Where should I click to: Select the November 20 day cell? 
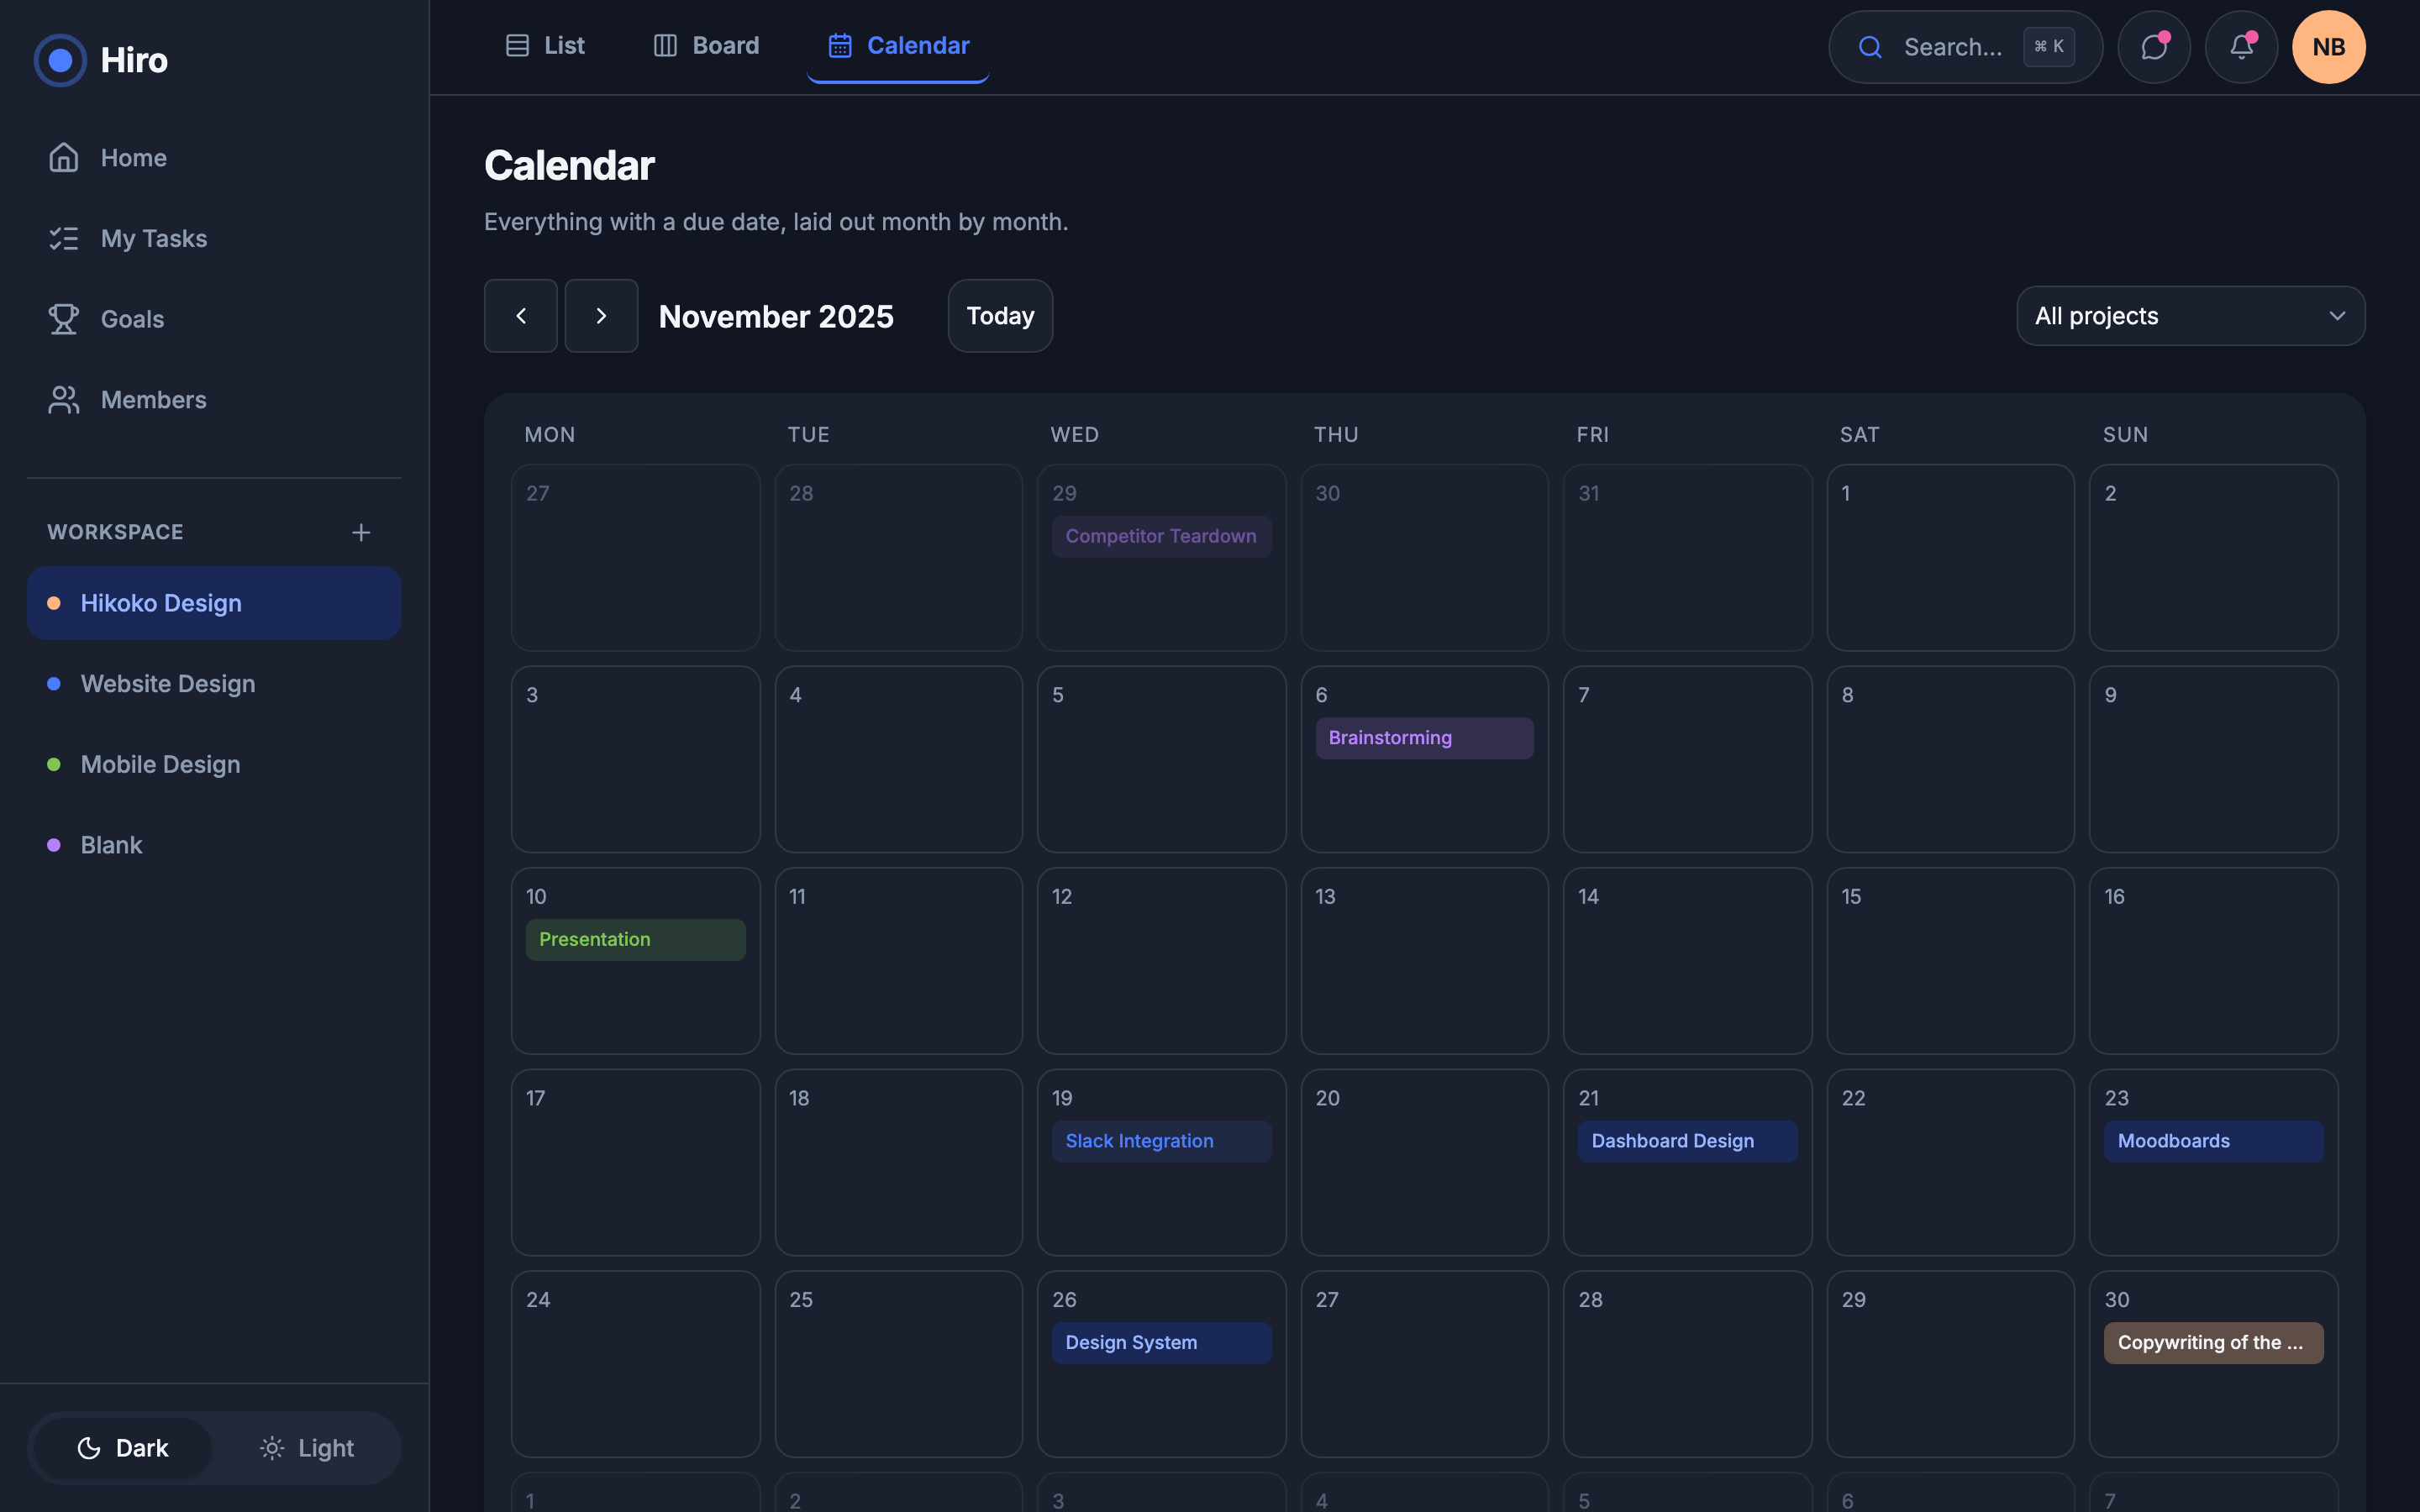point(1424,1163)
